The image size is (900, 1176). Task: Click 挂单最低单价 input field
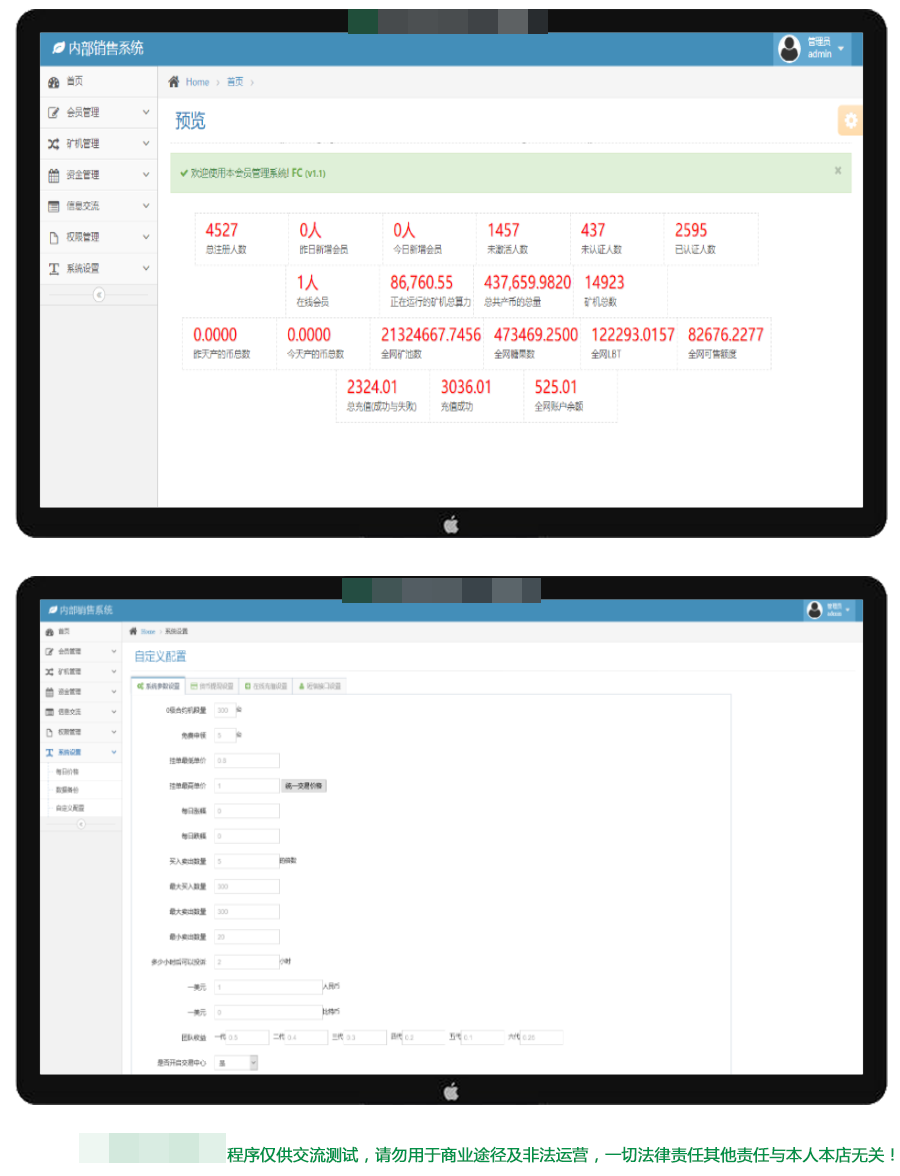tap(247, 760)
